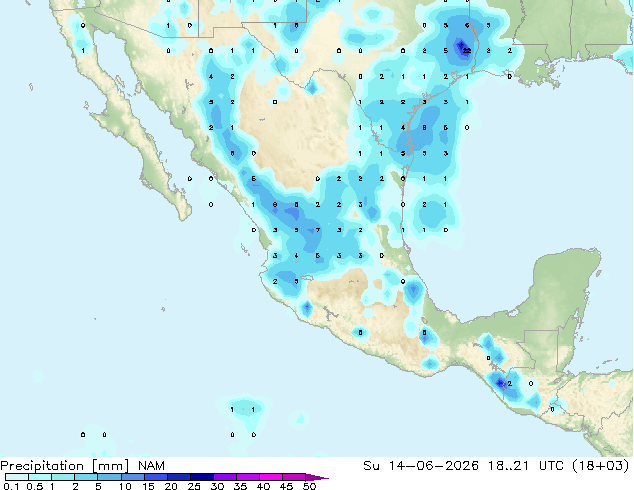
Task: Click the 0.1–0.5 mm legend color swatch
Action: (17, 477)
